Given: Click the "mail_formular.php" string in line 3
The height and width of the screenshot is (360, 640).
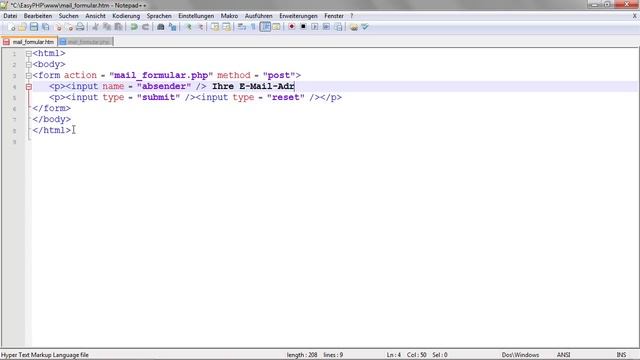Looking at the screenshot, I should [161, 76].
